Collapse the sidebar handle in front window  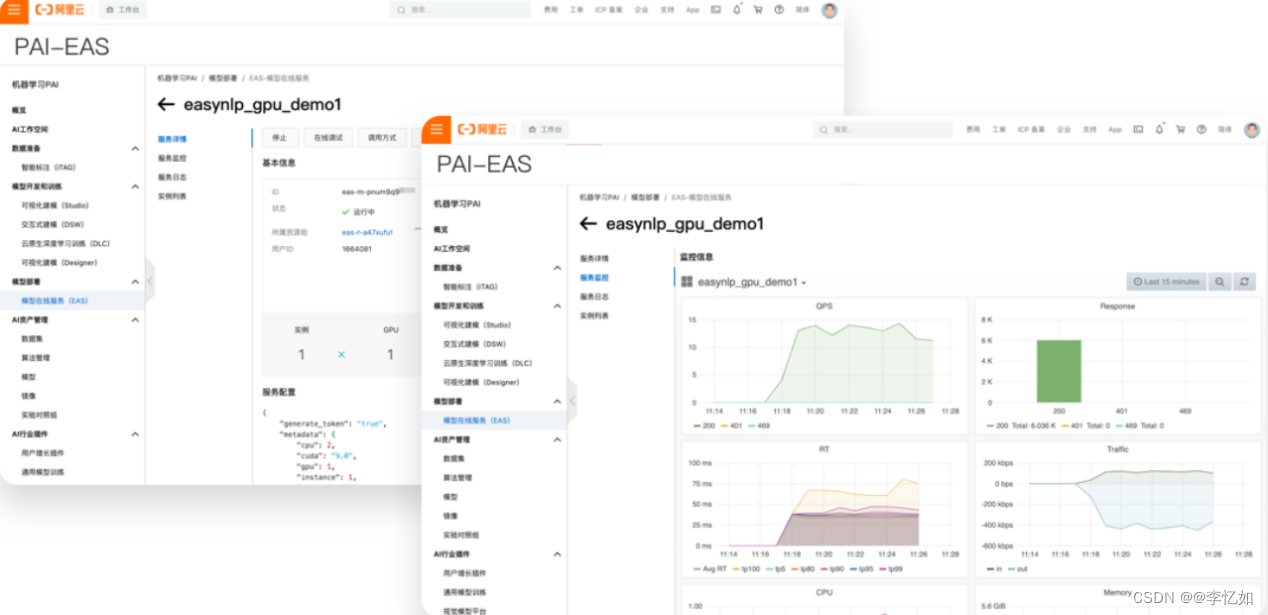pyautogui.click(x=572, y=401)
